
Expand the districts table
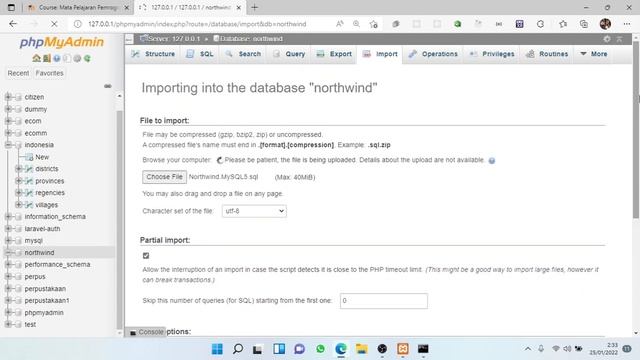click(x=18, y=169)
